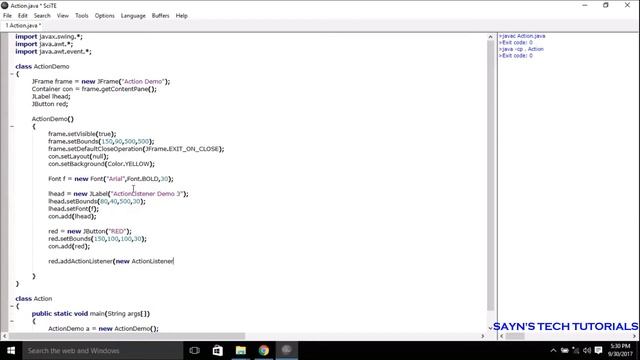Open the Store app from the taskbar
This screenshot has height=360, width=640.
pyautogui.click(x=218, y=351)
